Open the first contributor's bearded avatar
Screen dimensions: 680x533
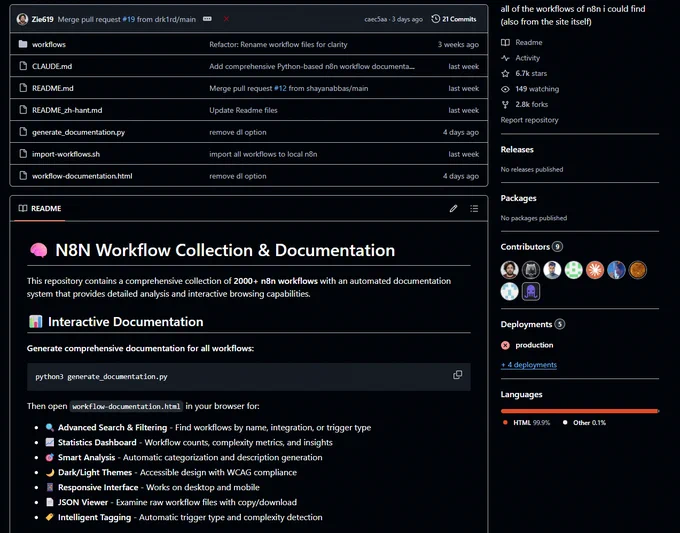click(x=509, y=270)
